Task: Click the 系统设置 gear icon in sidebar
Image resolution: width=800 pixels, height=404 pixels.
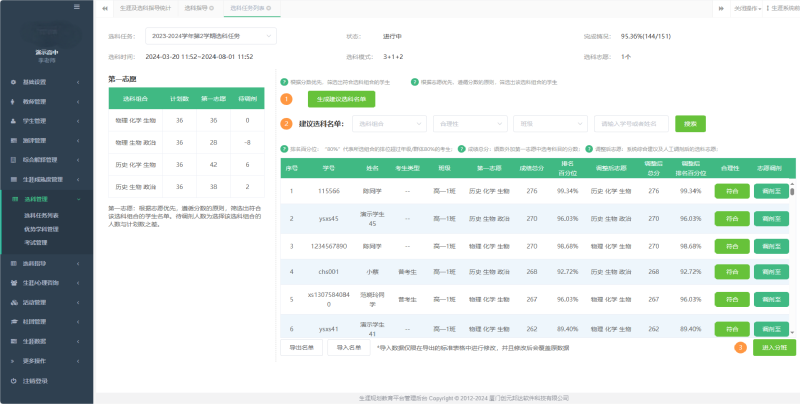Action: pos(13,81)
